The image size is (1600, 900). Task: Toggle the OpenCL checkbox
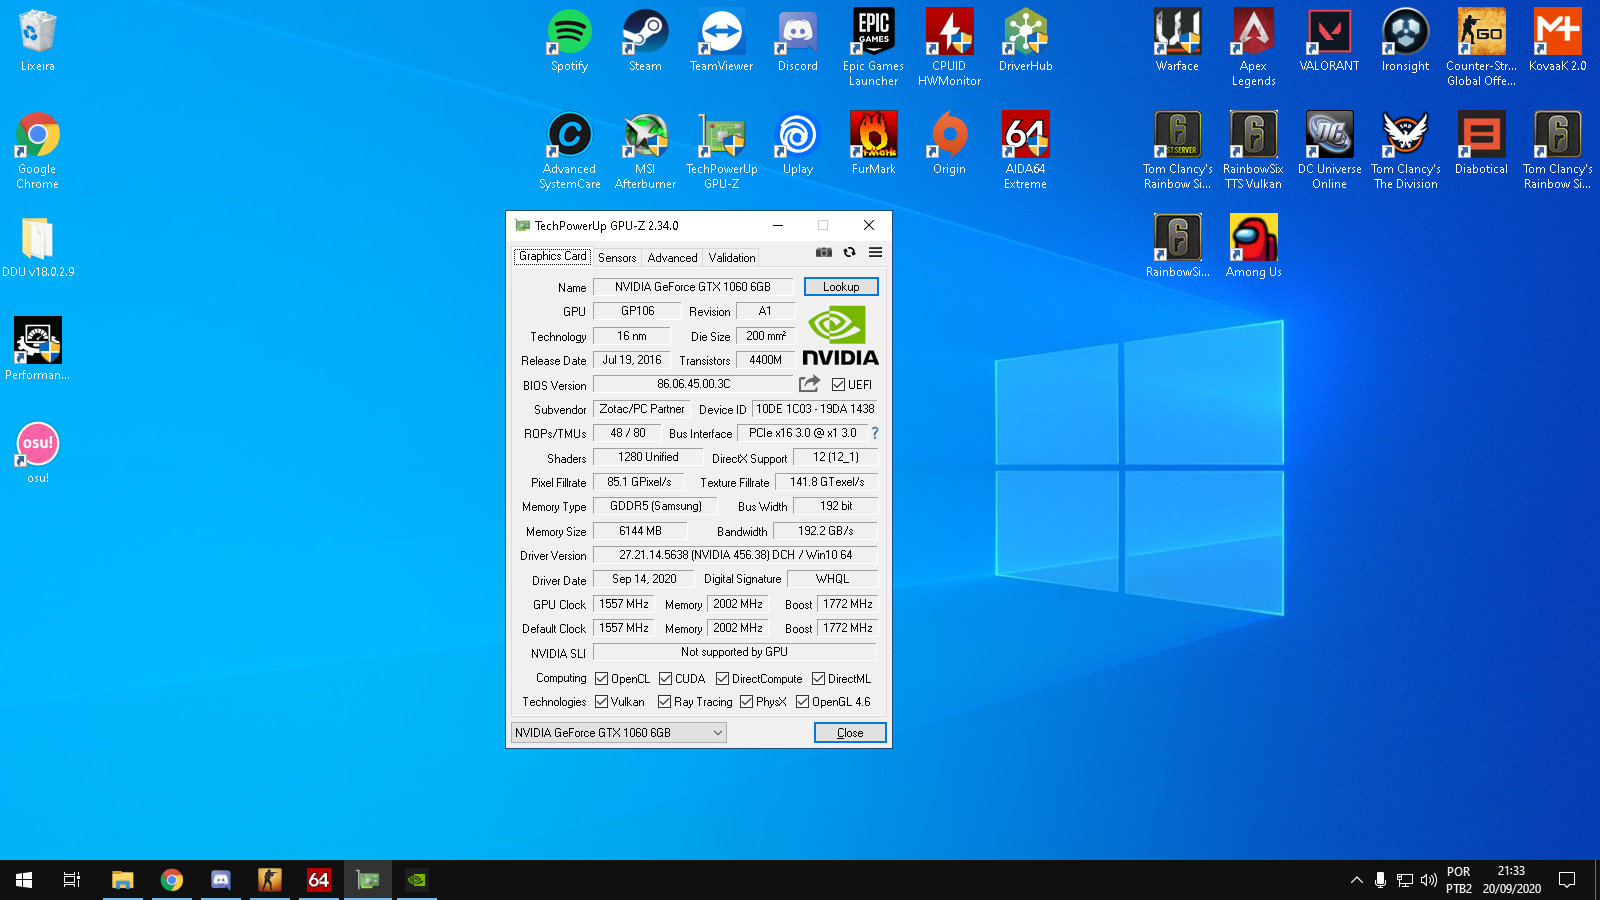point(602,678)
